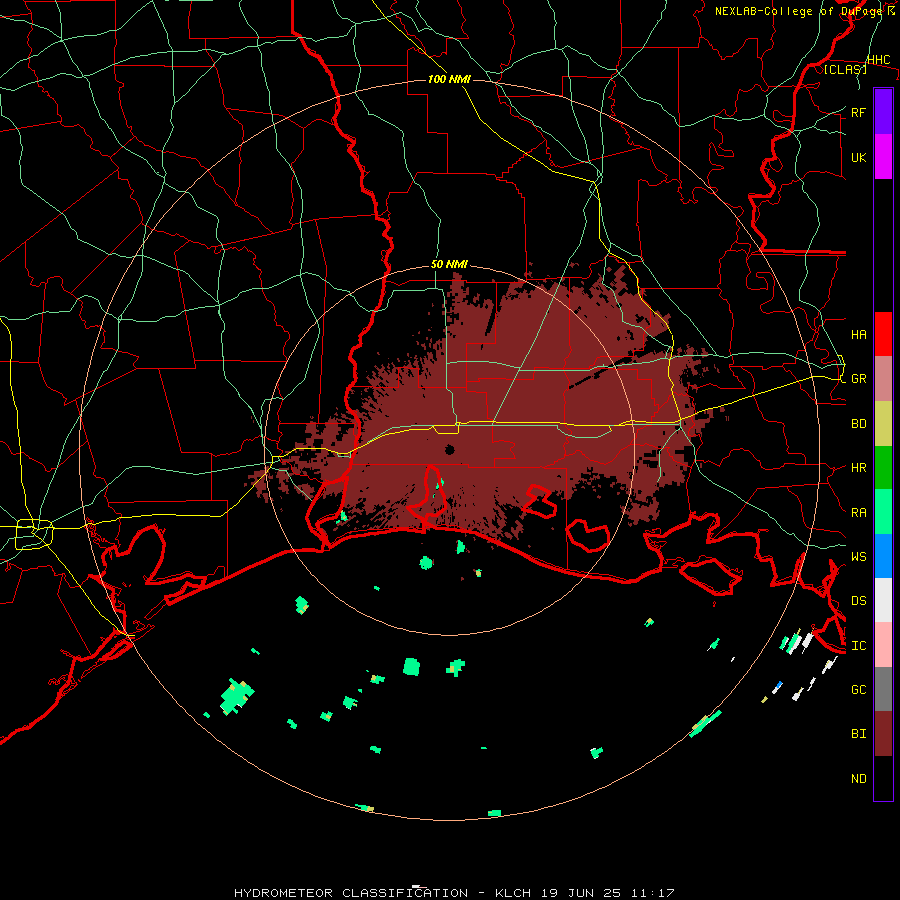The height and width of the screenshot is (900, 900).
Task: Click the "GC" legend label
Action: [x=858, y=690]
